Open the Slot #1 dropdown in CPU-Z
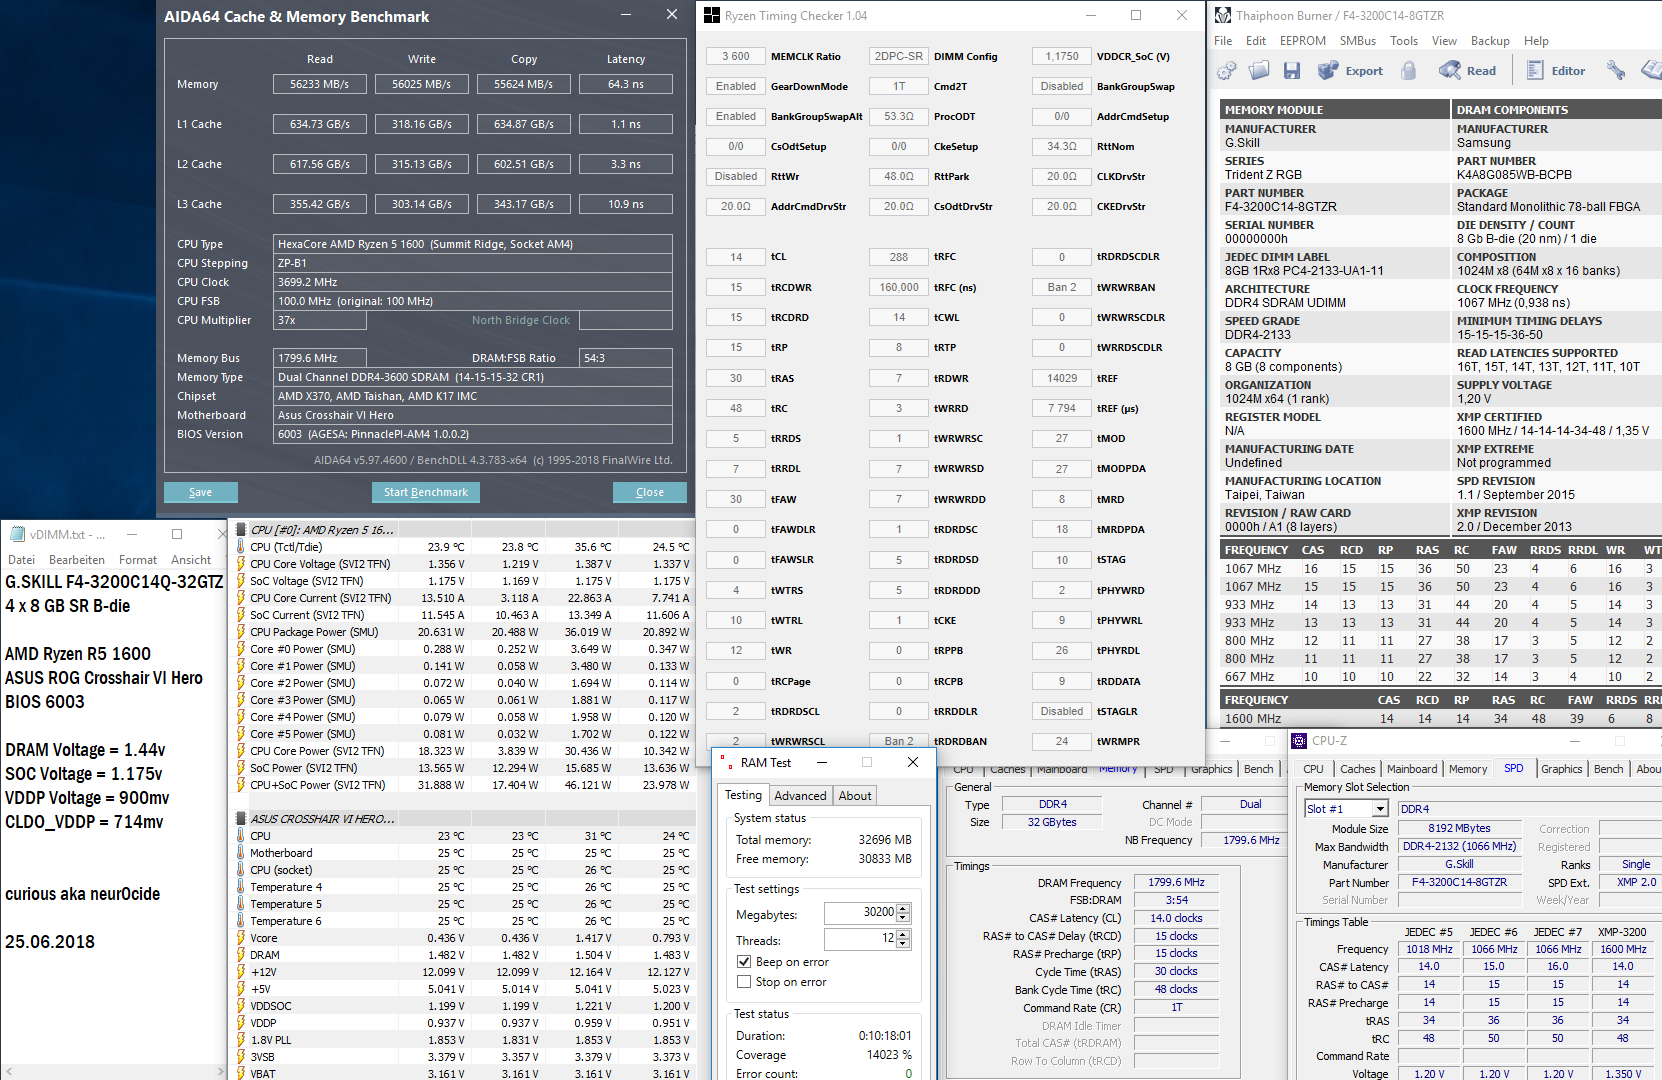The height and width of the screenshot is (1080, 1662). coord(1380,809)
